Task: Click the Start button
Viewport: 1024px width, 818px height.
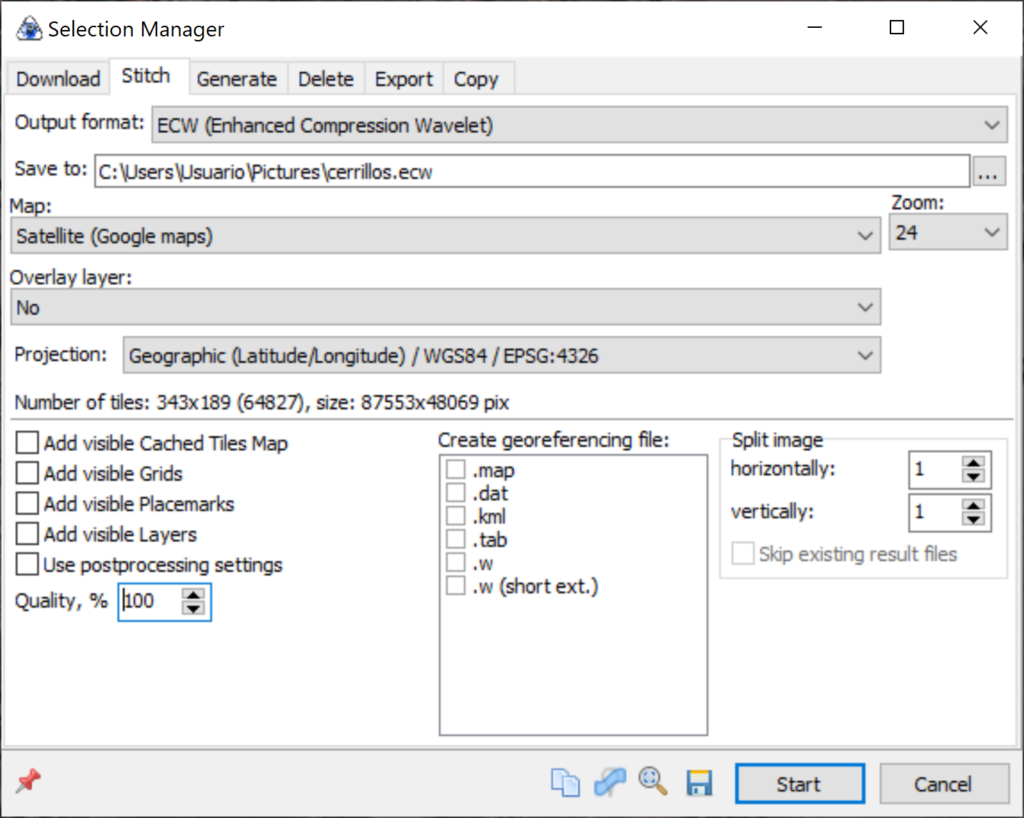Action: click(799, 783)
